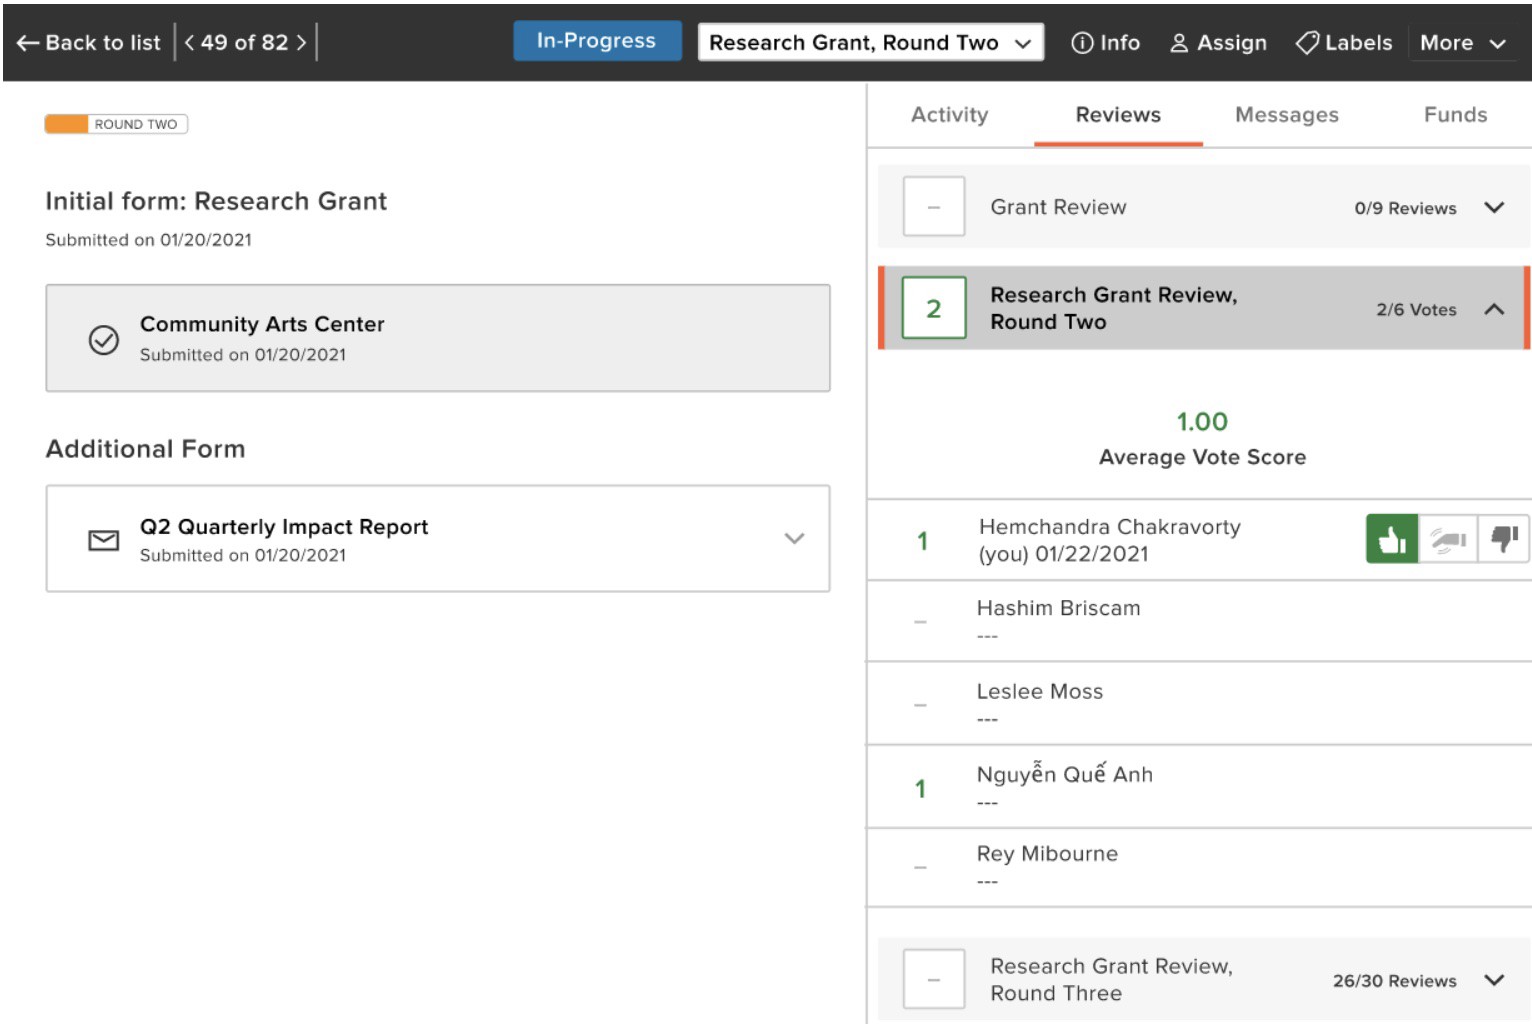Switch to the Messages tab
This screenshot has height=1024, width=1532.
1286,115
